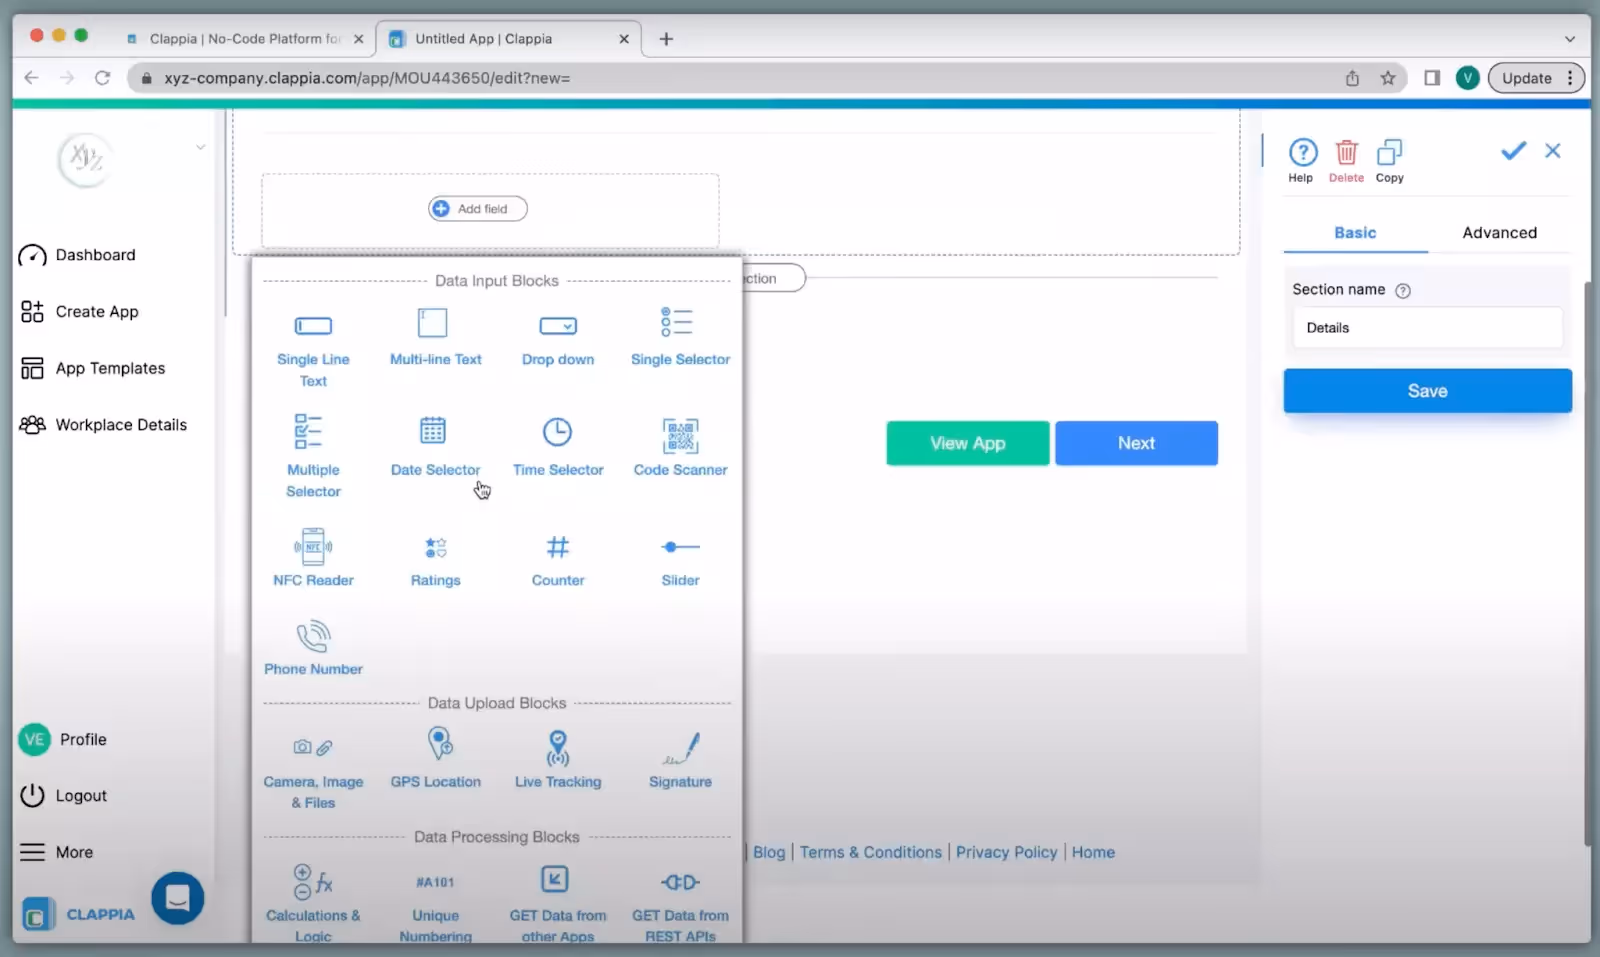The height and width of the screenshot is (957, 1600).
Task: Open the tab search dropdown
Action: (x=1569, y=39)
